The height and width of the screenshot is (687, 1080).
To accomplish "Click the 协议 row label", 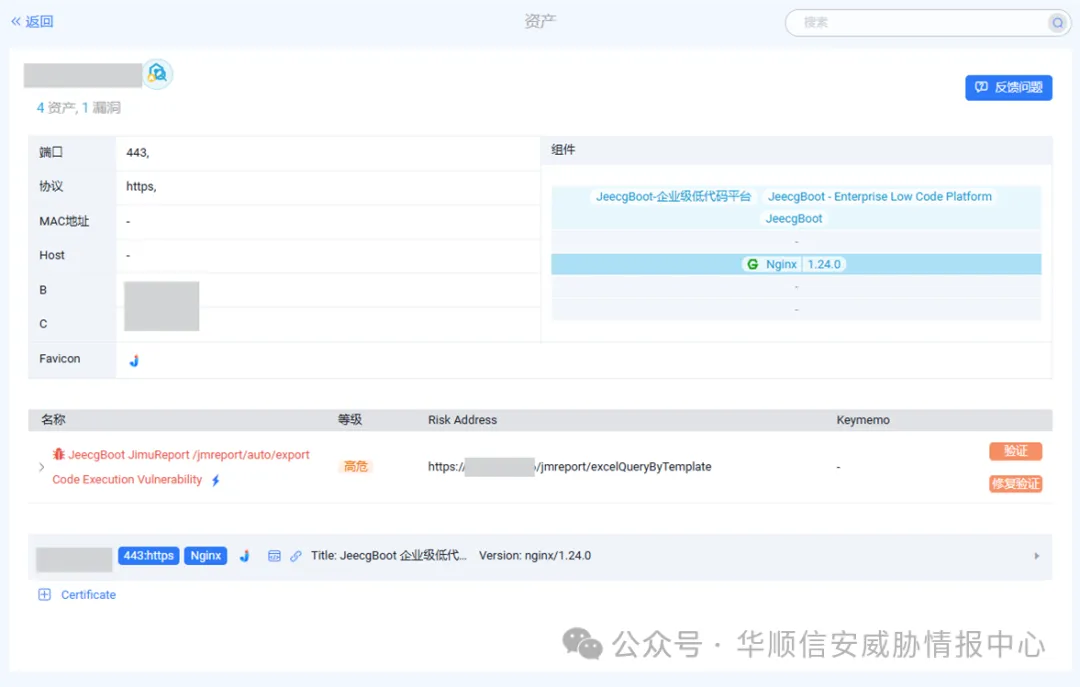I will click(x=51, y=186).
